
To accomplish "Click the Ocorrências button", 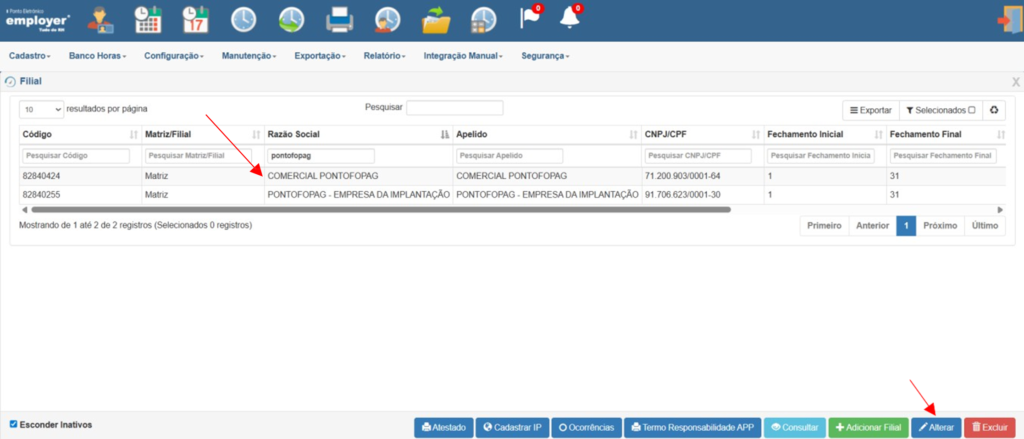I will pos(586,428).
